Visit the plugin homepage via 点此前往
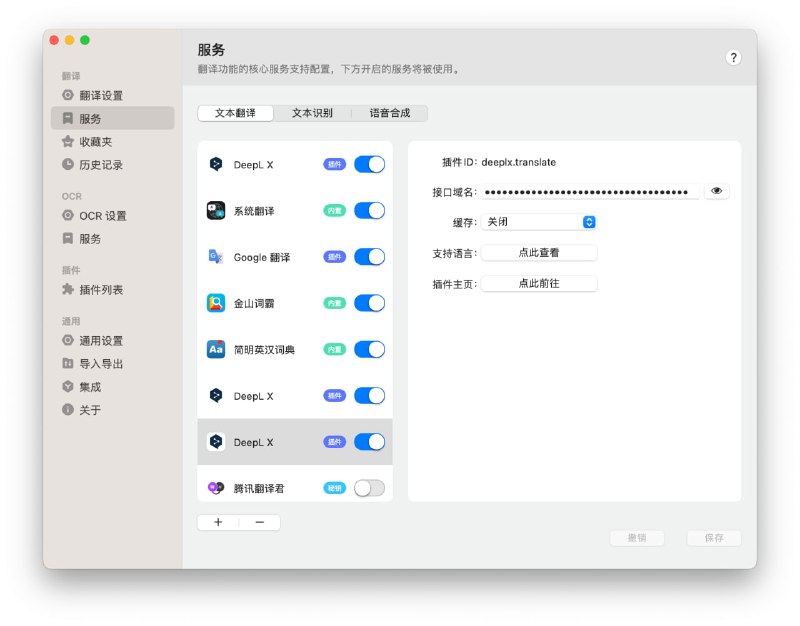Image resolution: width=800 pixels, height=626 pixels. point(540,283)
